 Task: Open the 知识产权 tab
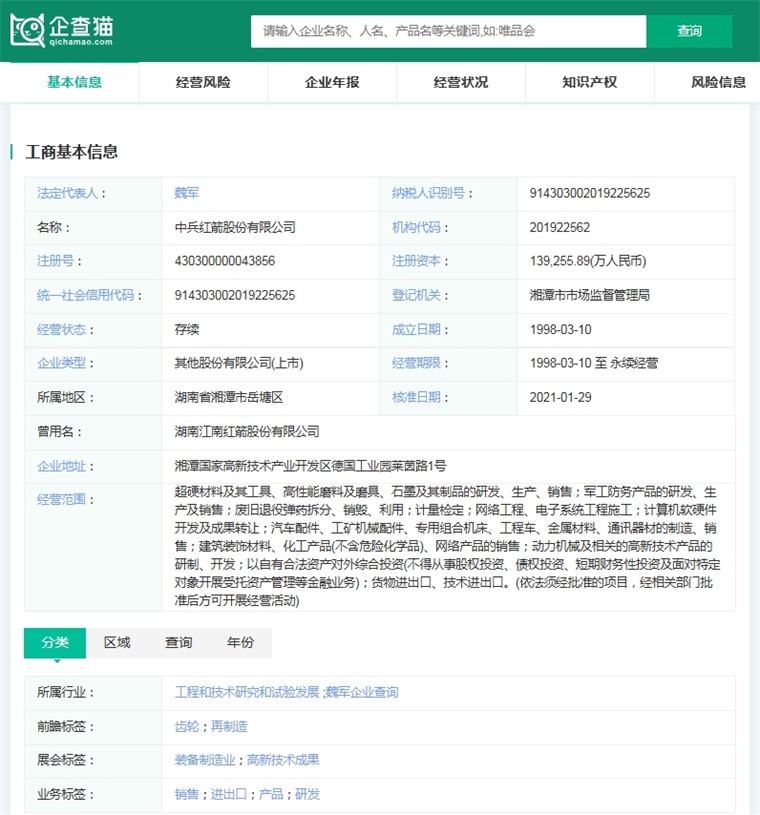[x=589, y=82]
